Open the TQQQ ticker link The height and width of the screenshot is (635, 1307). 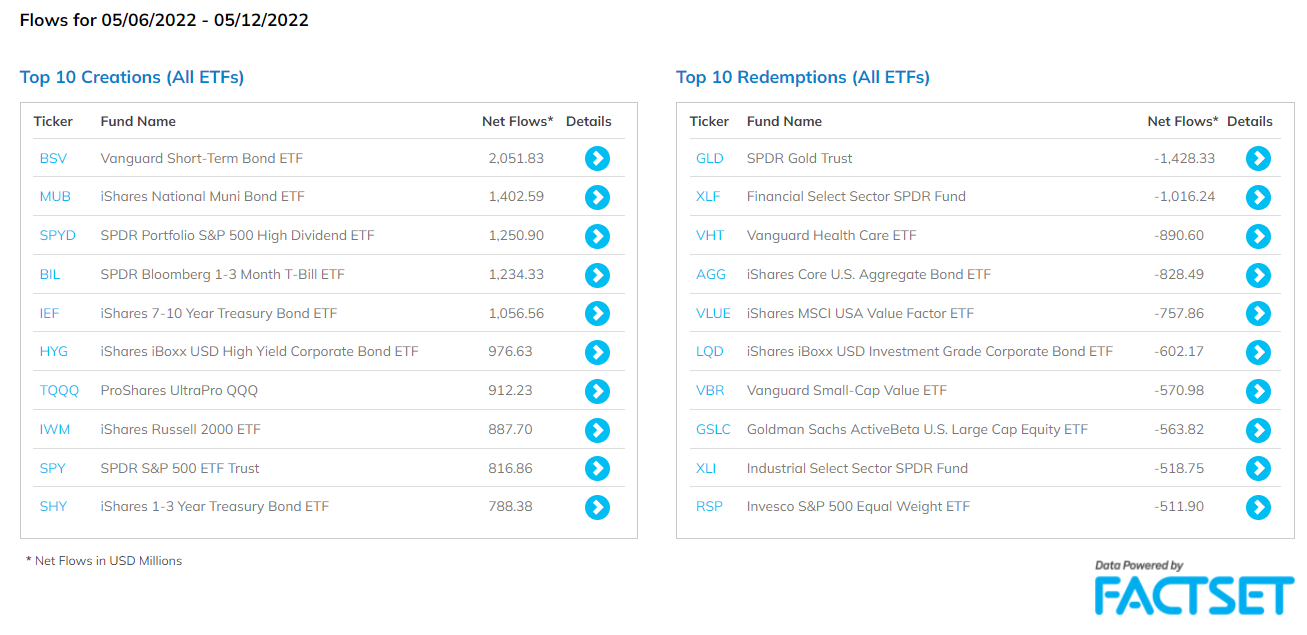pos(59,391)
